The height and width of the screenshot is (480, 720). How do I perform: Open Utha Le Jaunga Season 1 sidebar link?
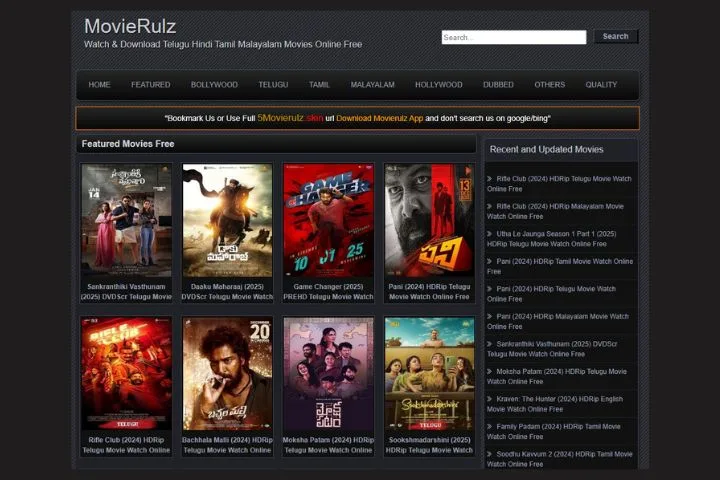[x=551, y=239]
